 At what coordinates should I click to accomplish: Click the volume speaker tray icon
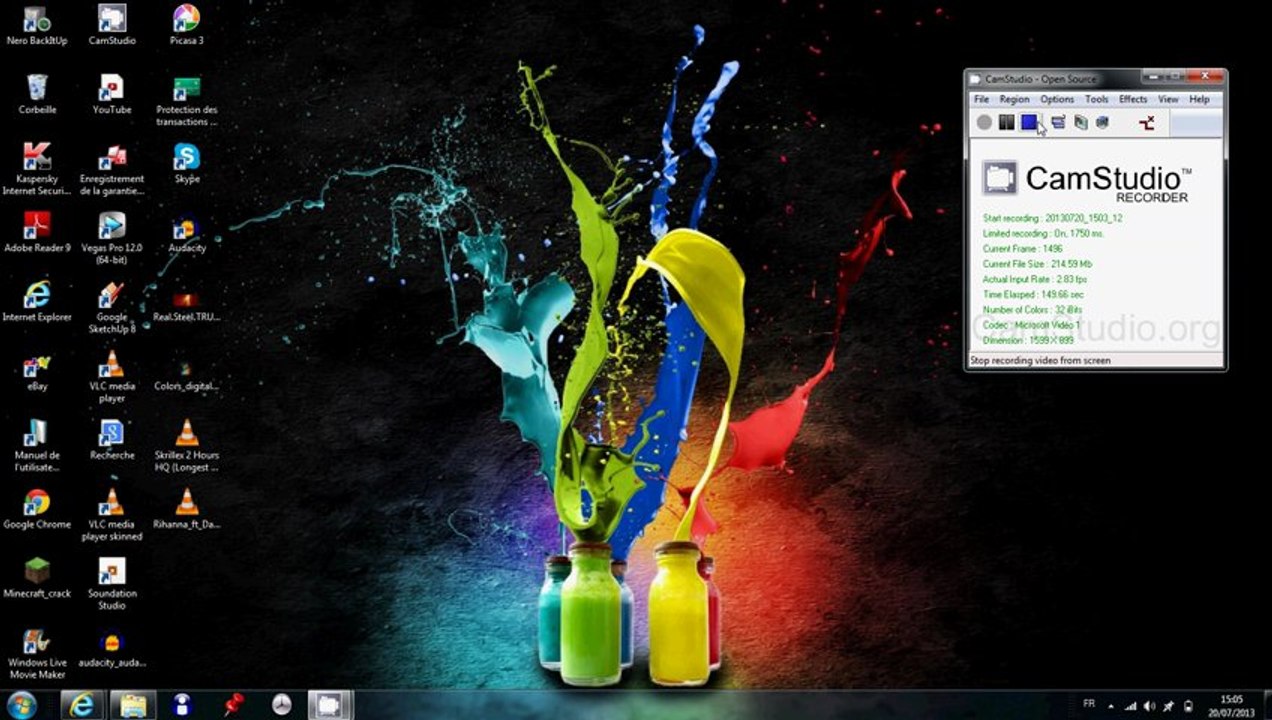[1149, 706]
